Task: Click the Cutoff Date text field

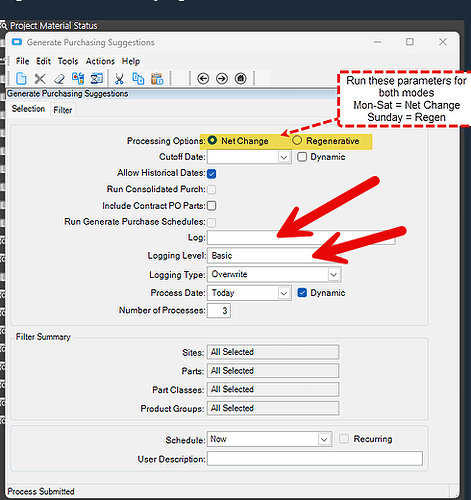Action: point(243,157)
